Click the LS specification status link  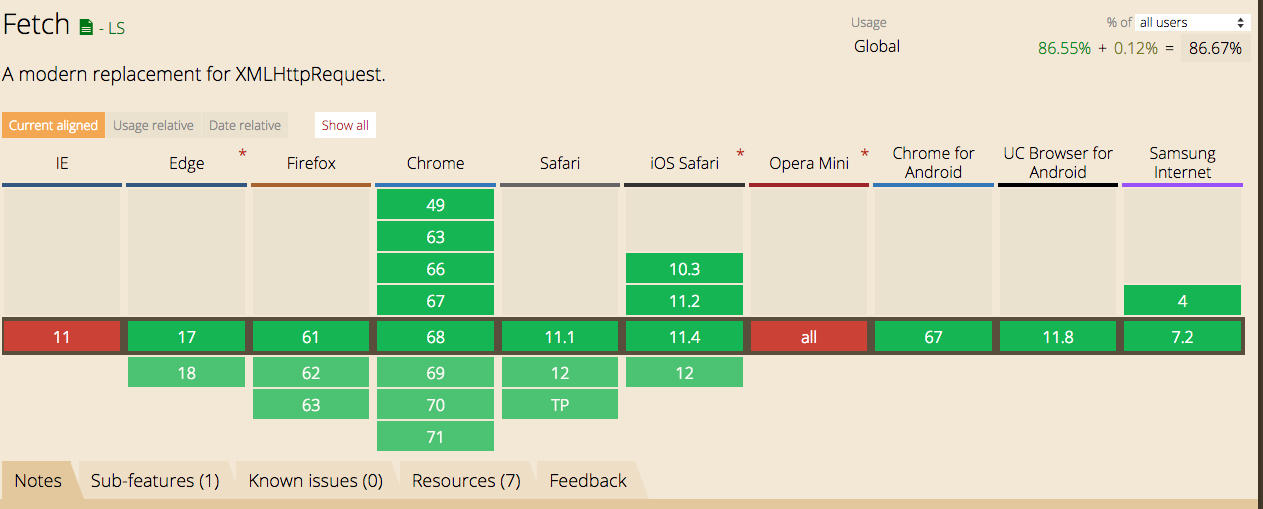pos(116,29)
